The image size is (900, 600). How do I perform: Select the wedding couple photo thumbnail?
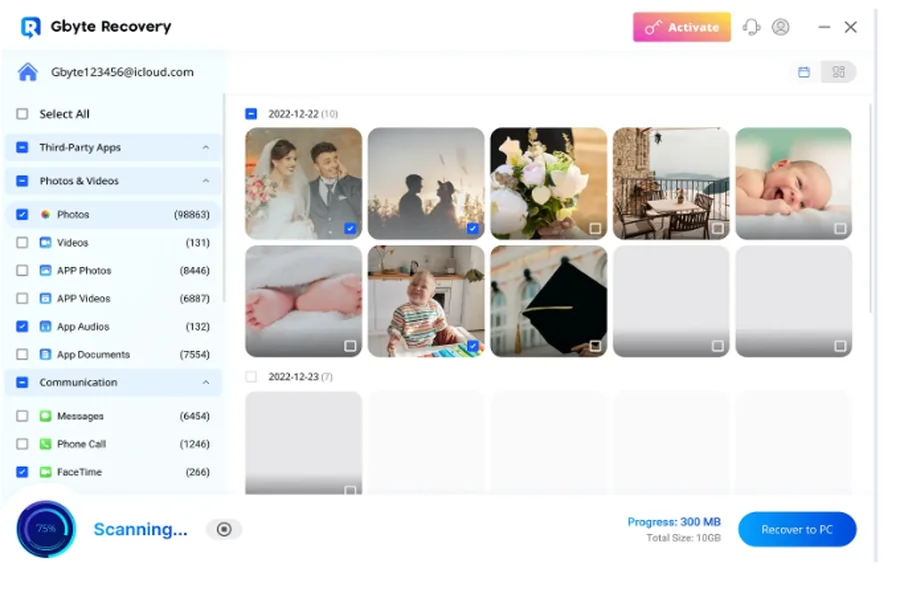pyautogui.click(x=303, y=182)
